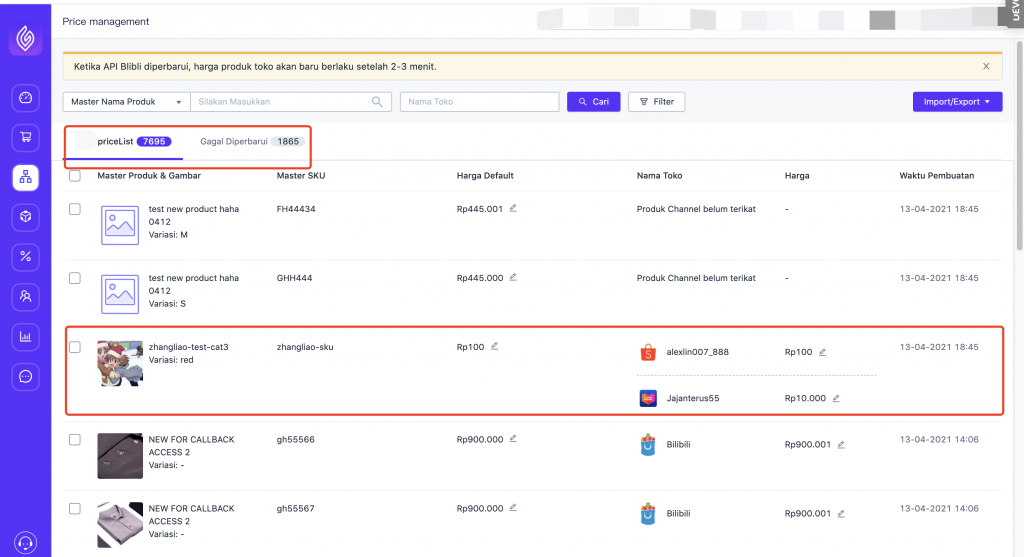Edit default price Rp445.001
This screenshot has height=557, width=1024.
(513, 208)
